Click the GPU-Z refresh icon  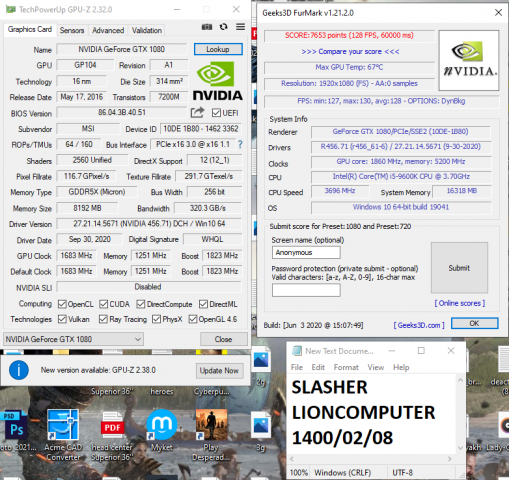(x=224, y=27)
